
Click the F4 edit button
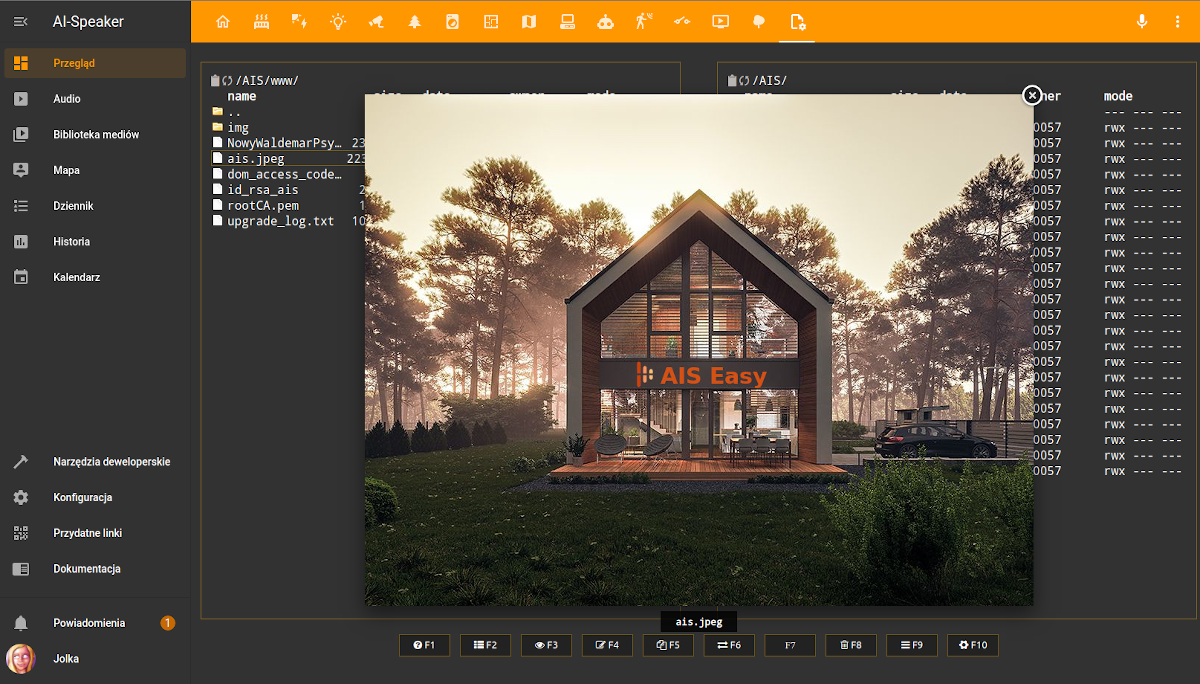coord(607,645)
